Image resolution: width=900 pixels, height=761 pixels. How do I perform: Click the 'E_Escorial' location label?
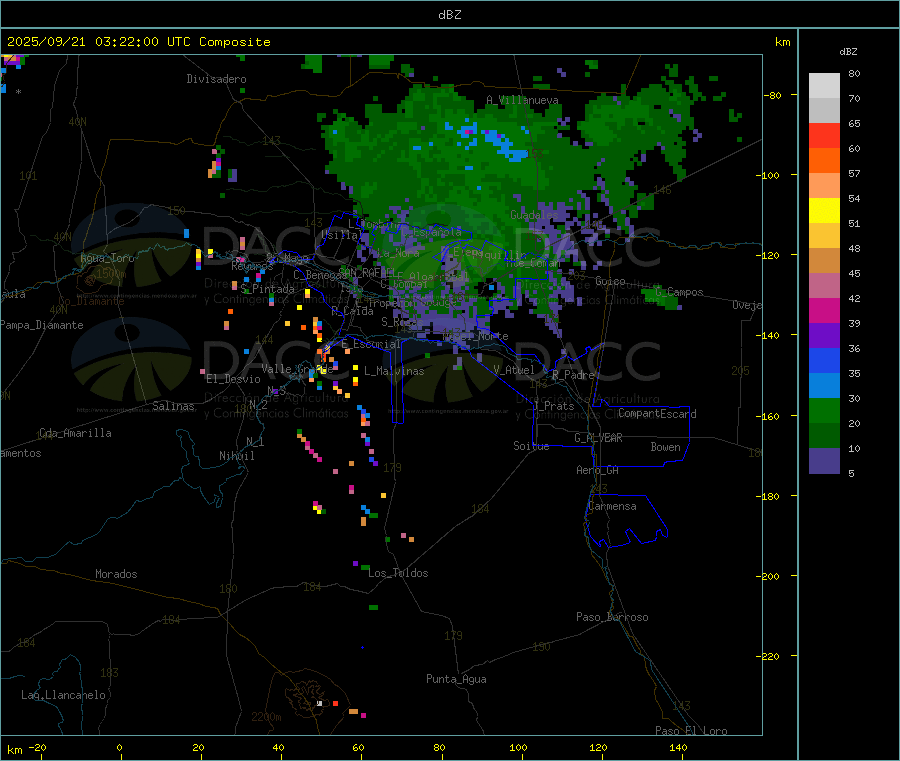(371, 344)
